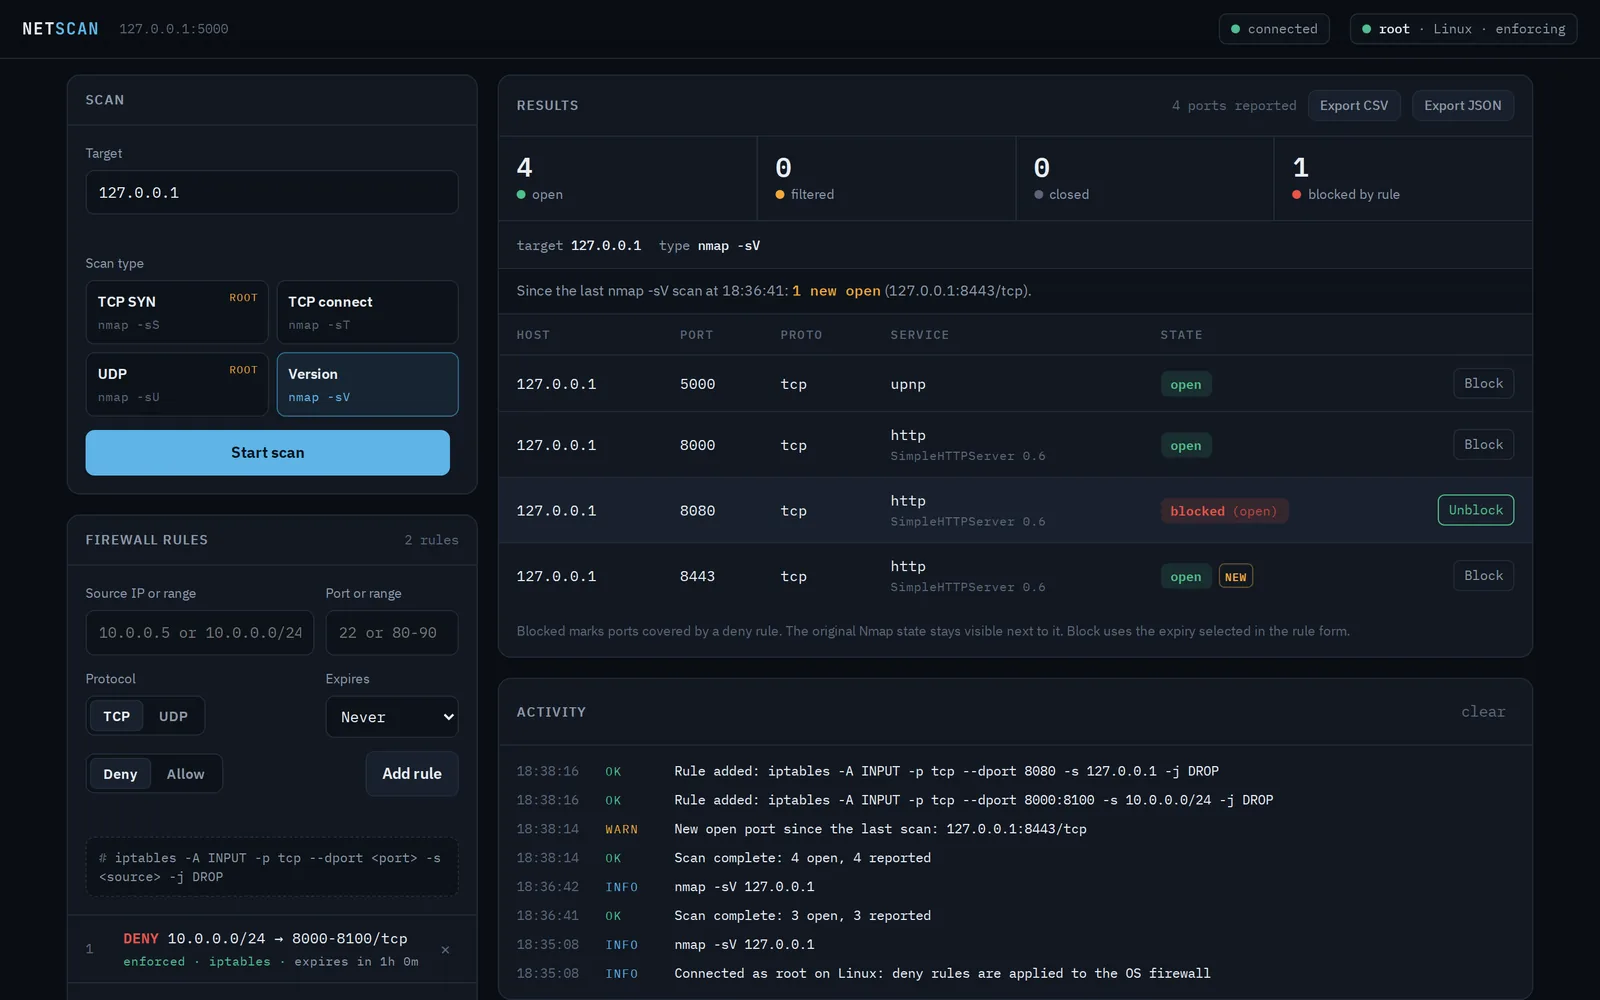Click the connected status badge

1274,29
